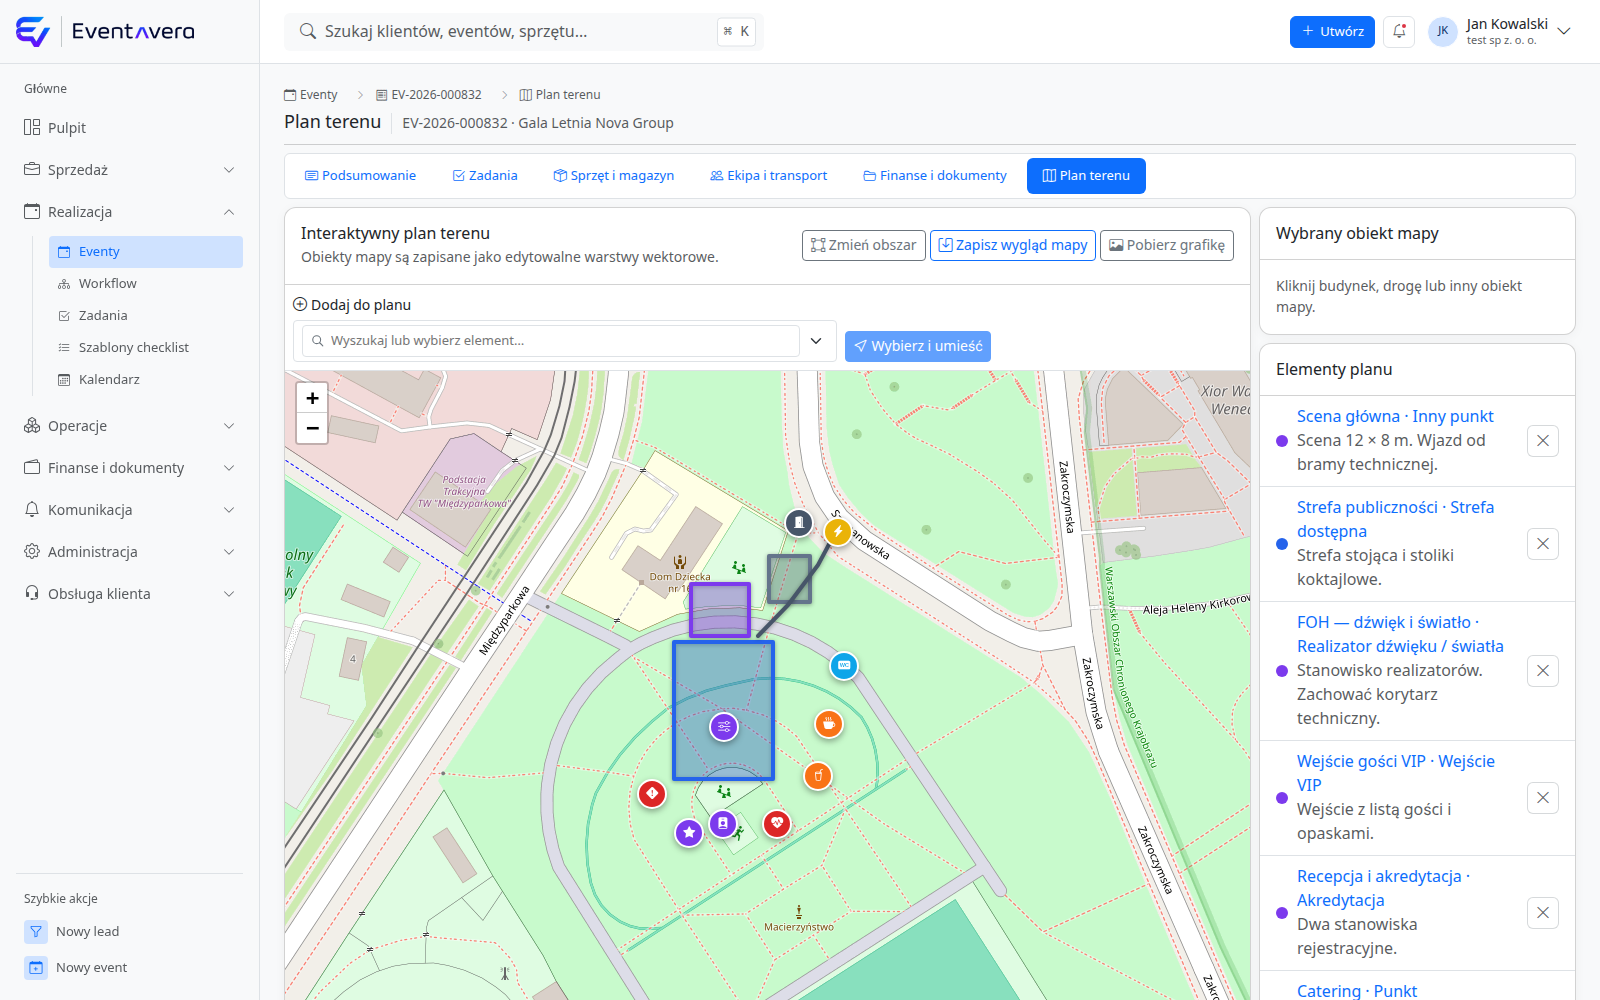
Task: Zoom in on the map
Action: click(312, 398)
